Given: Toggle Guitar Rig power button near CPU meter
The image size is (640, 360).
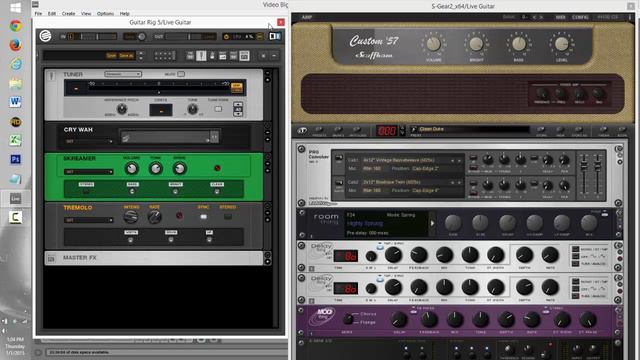Looking at the screenshot, I should pyautogui.click(x=226, y=37).
